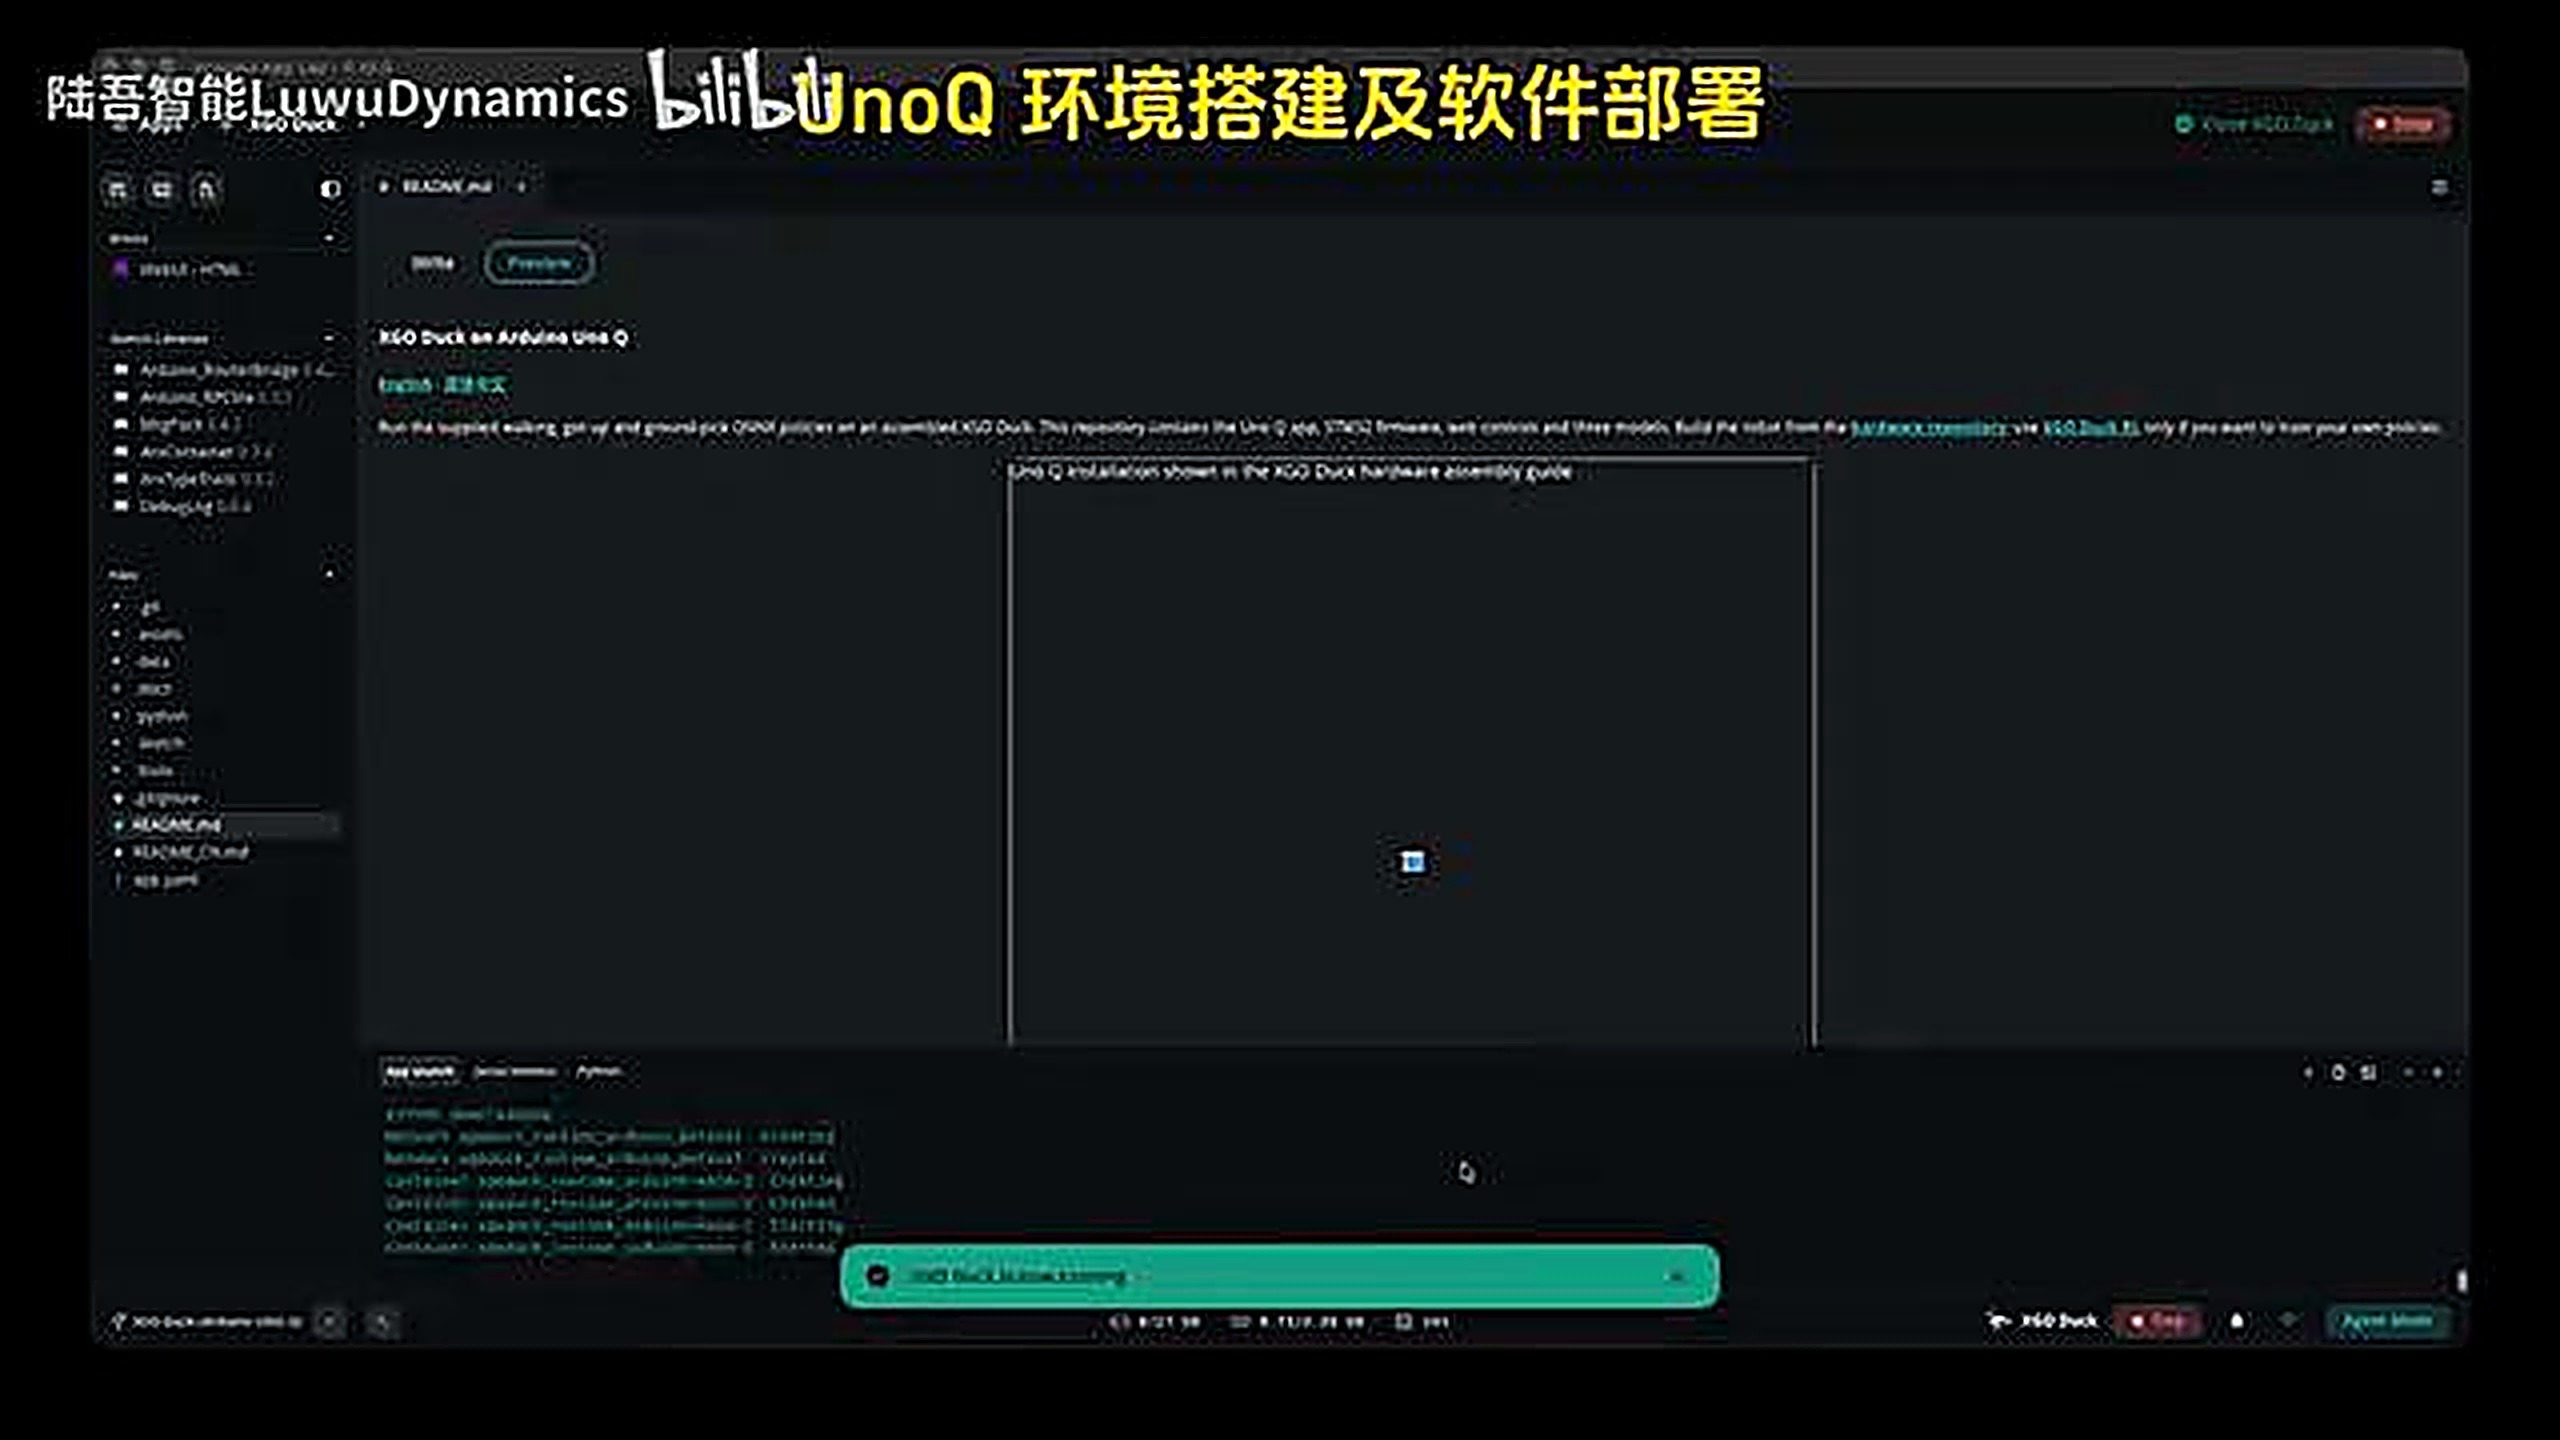Select the App launch console tab
This screenshot has height=1440, width=2560.
point(420,1072)
